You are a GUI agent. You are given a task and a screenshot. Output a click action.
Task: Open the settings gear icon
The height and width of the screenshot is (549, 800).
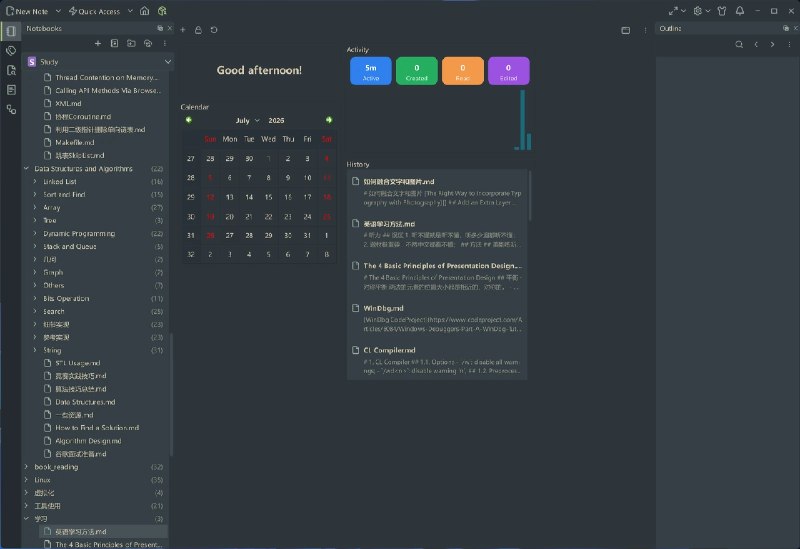tap(697, 11)
